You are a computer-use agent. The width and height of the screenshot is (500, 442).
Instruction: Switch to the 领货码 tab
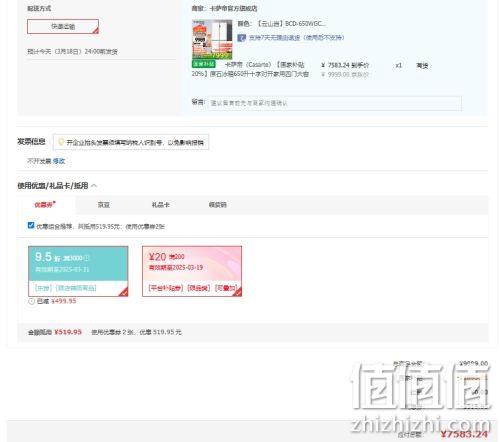pyautogui.click(x=218, y=205)
